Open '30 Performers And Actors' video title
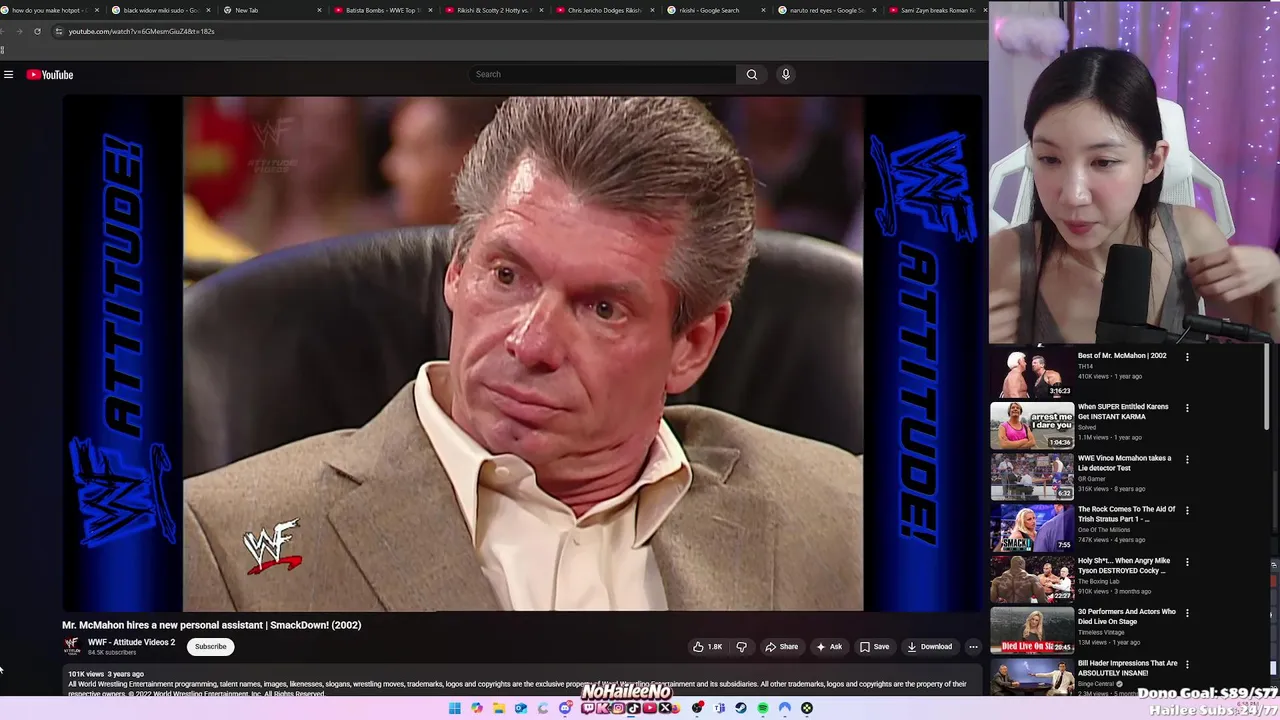This screenshot has width=1280, height=720. click(x=1127, y=616)
